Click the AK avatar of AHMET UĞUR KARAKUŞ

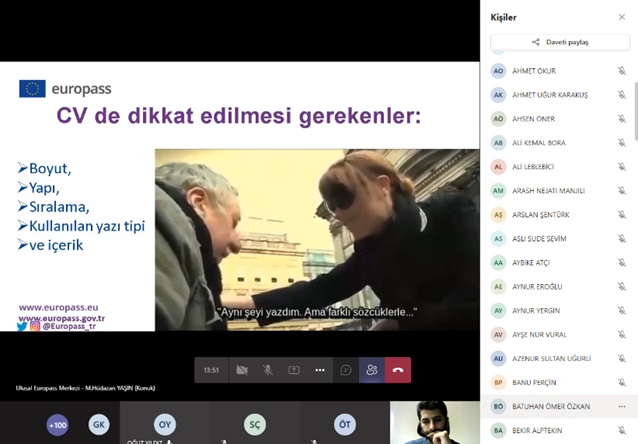tap(498, 95)
